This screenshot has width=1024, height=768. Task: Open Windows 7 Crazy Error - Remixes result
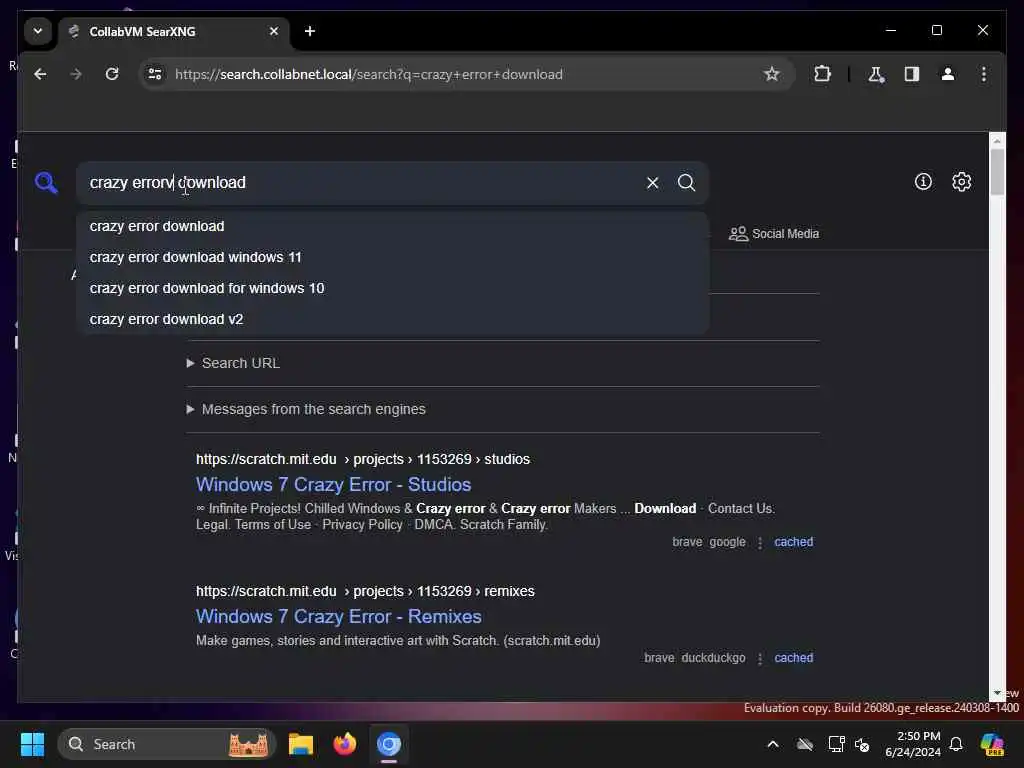[x=338, y=616]
